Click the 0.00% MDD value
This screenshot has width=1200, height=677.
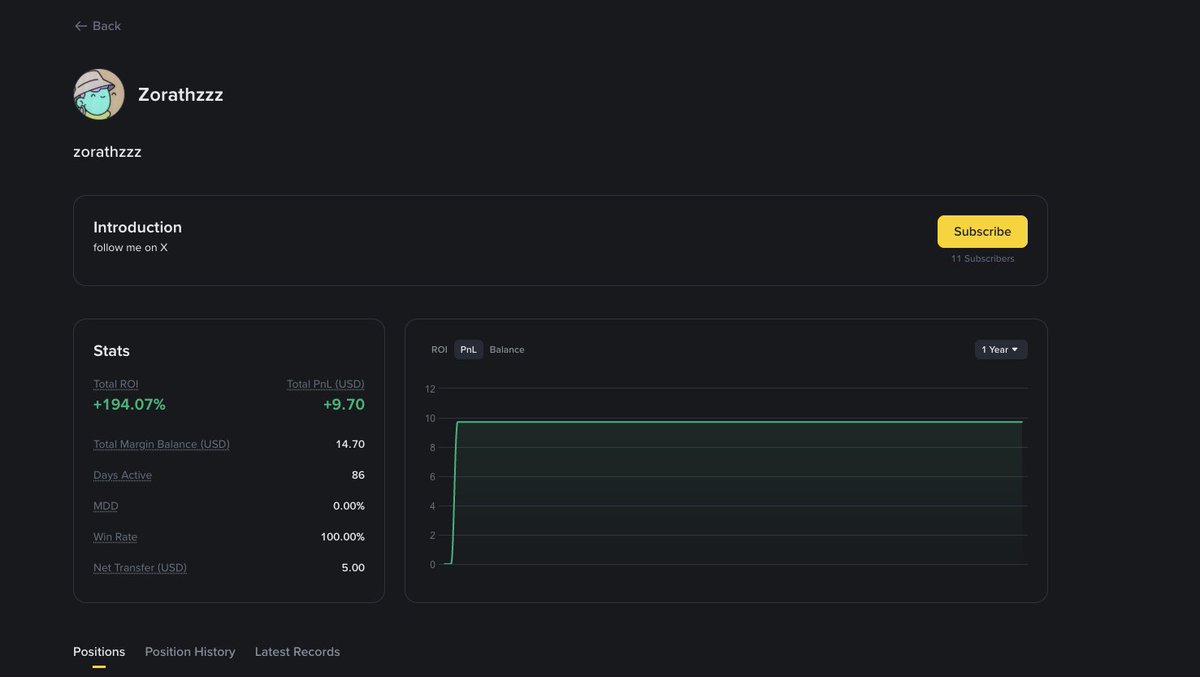[349, 506]
